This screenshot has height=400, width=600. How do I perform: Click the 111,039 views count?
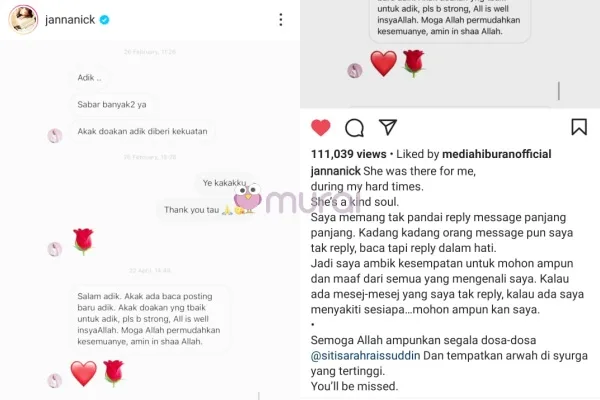(349, 154)
